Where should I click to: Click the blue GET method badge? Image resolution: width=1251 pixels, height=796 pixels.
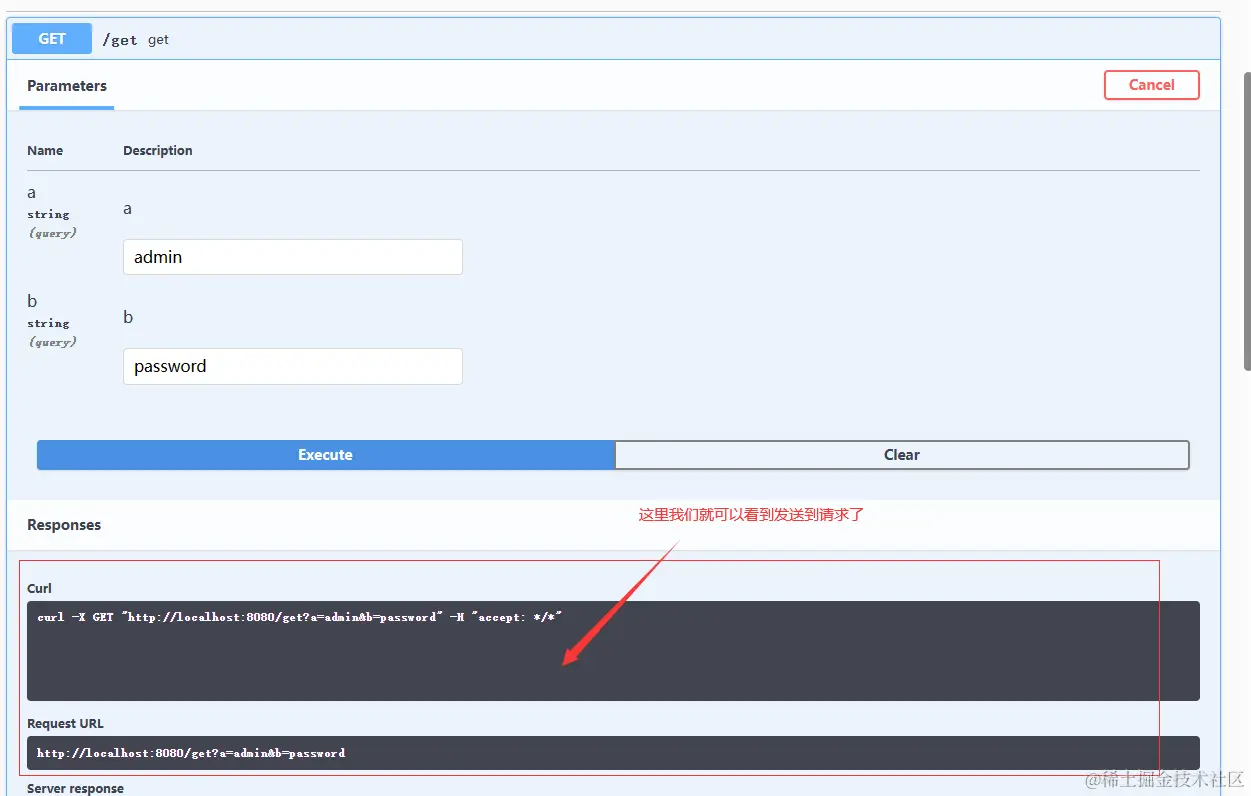coord(52,39)
